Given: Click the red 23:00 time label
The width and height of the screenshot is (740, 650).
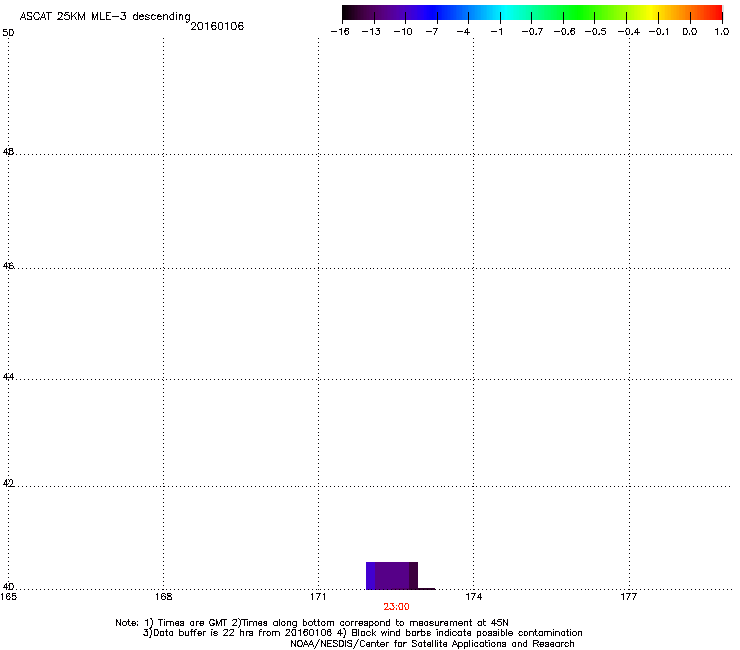Looking at the screenshot, I should pos(396,607).
